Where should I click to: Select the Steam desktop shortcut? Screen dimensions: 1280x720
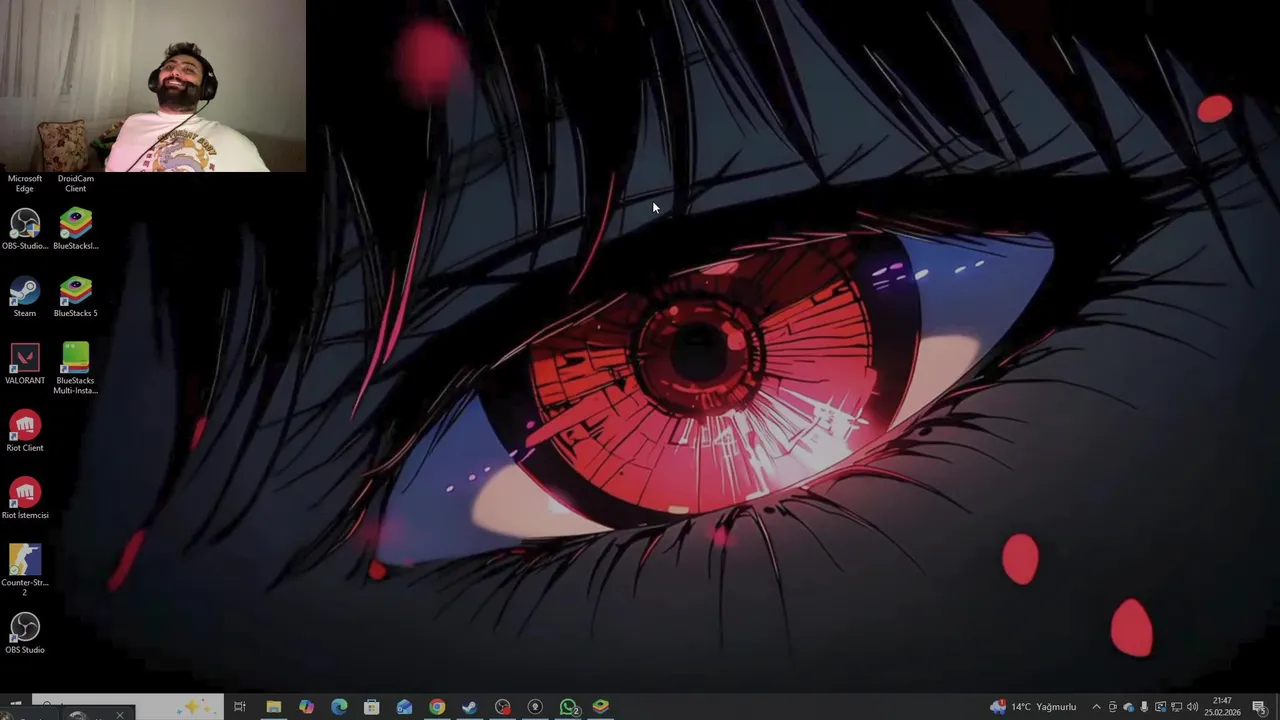click(25, 297)
